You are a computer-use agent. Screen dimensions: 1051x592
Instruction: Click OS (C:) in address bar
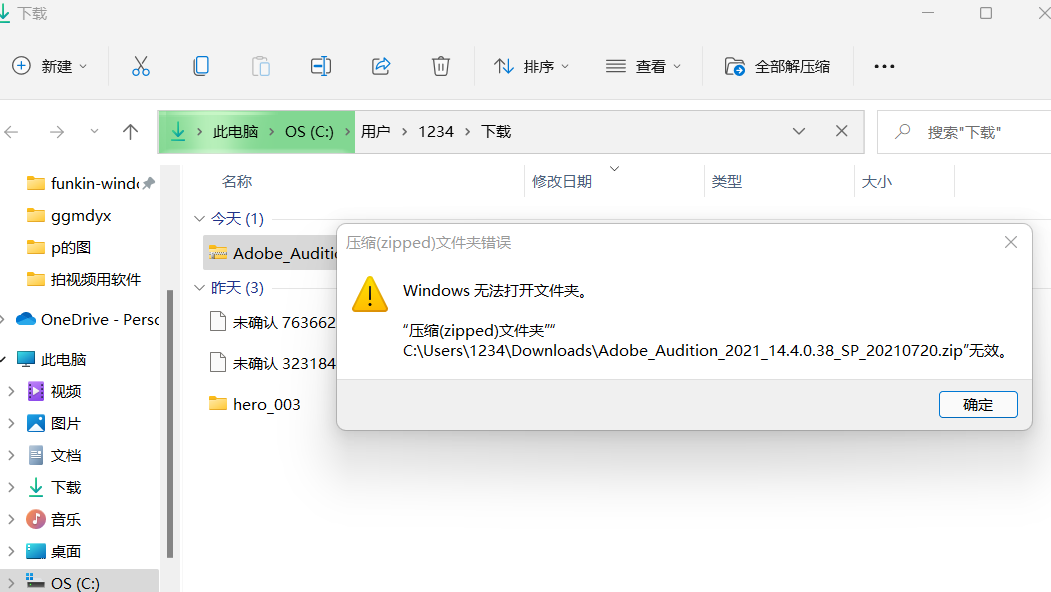pyautogui.click(x=309, y=132)
